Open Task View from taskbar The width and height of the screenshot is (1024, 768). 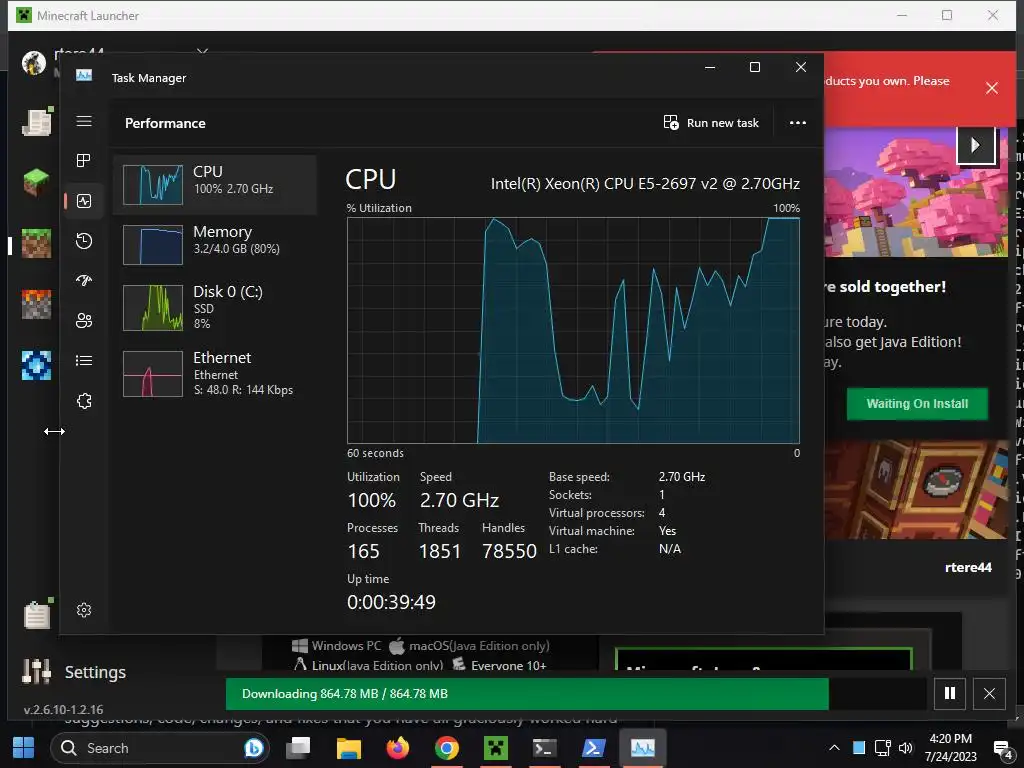[298, 748]
